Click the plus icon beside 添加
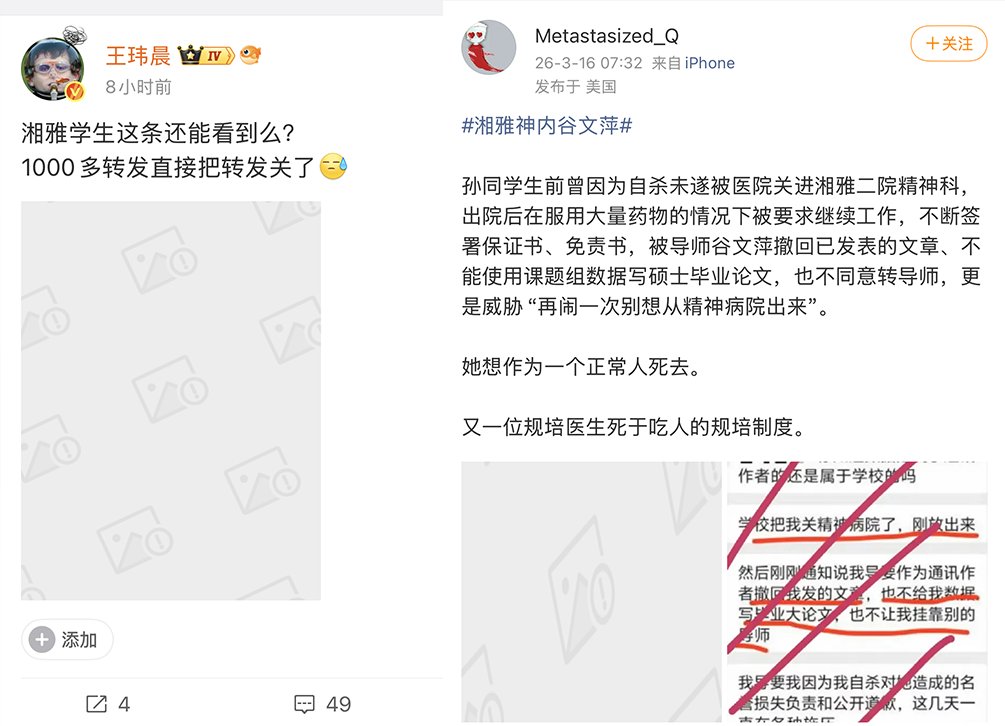The width and height of the screenshot is (1005, 726). pos(42,639)
